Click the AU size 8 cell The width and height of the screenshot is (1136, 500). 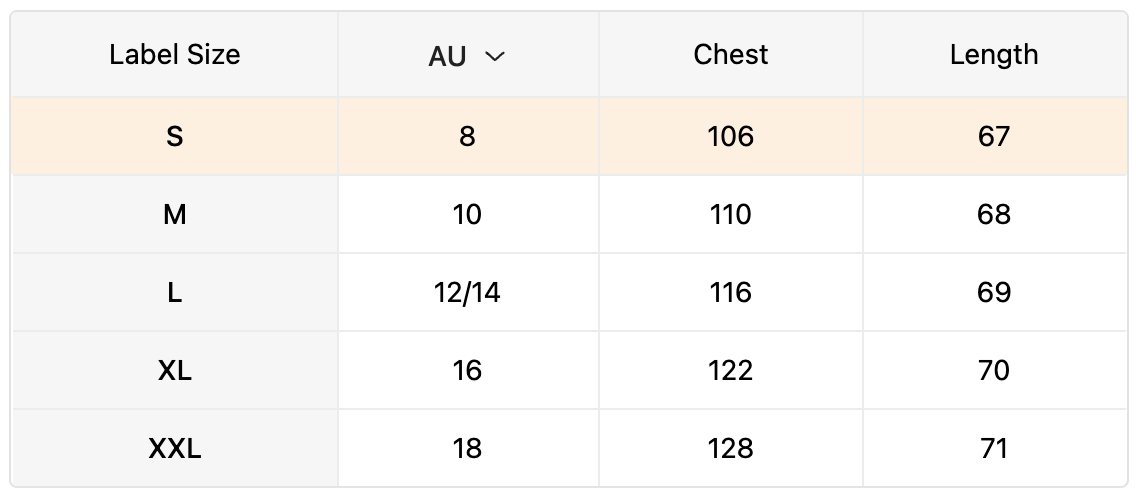click(468, 136)
